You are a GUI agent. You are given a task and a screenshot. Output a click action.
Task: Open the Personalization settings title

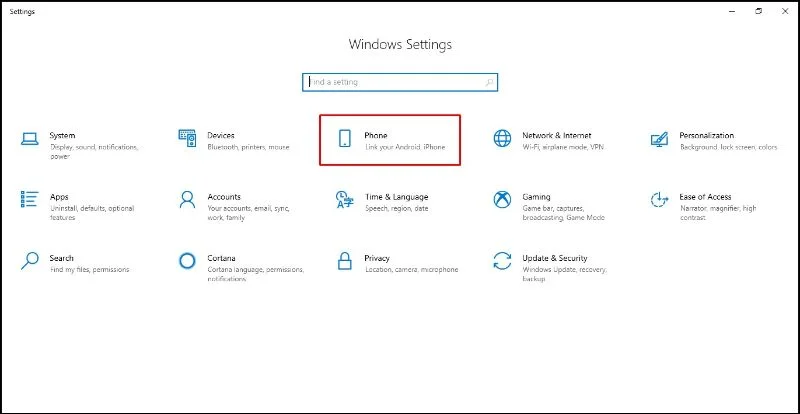pyautogui.click(x=707, y=136)
